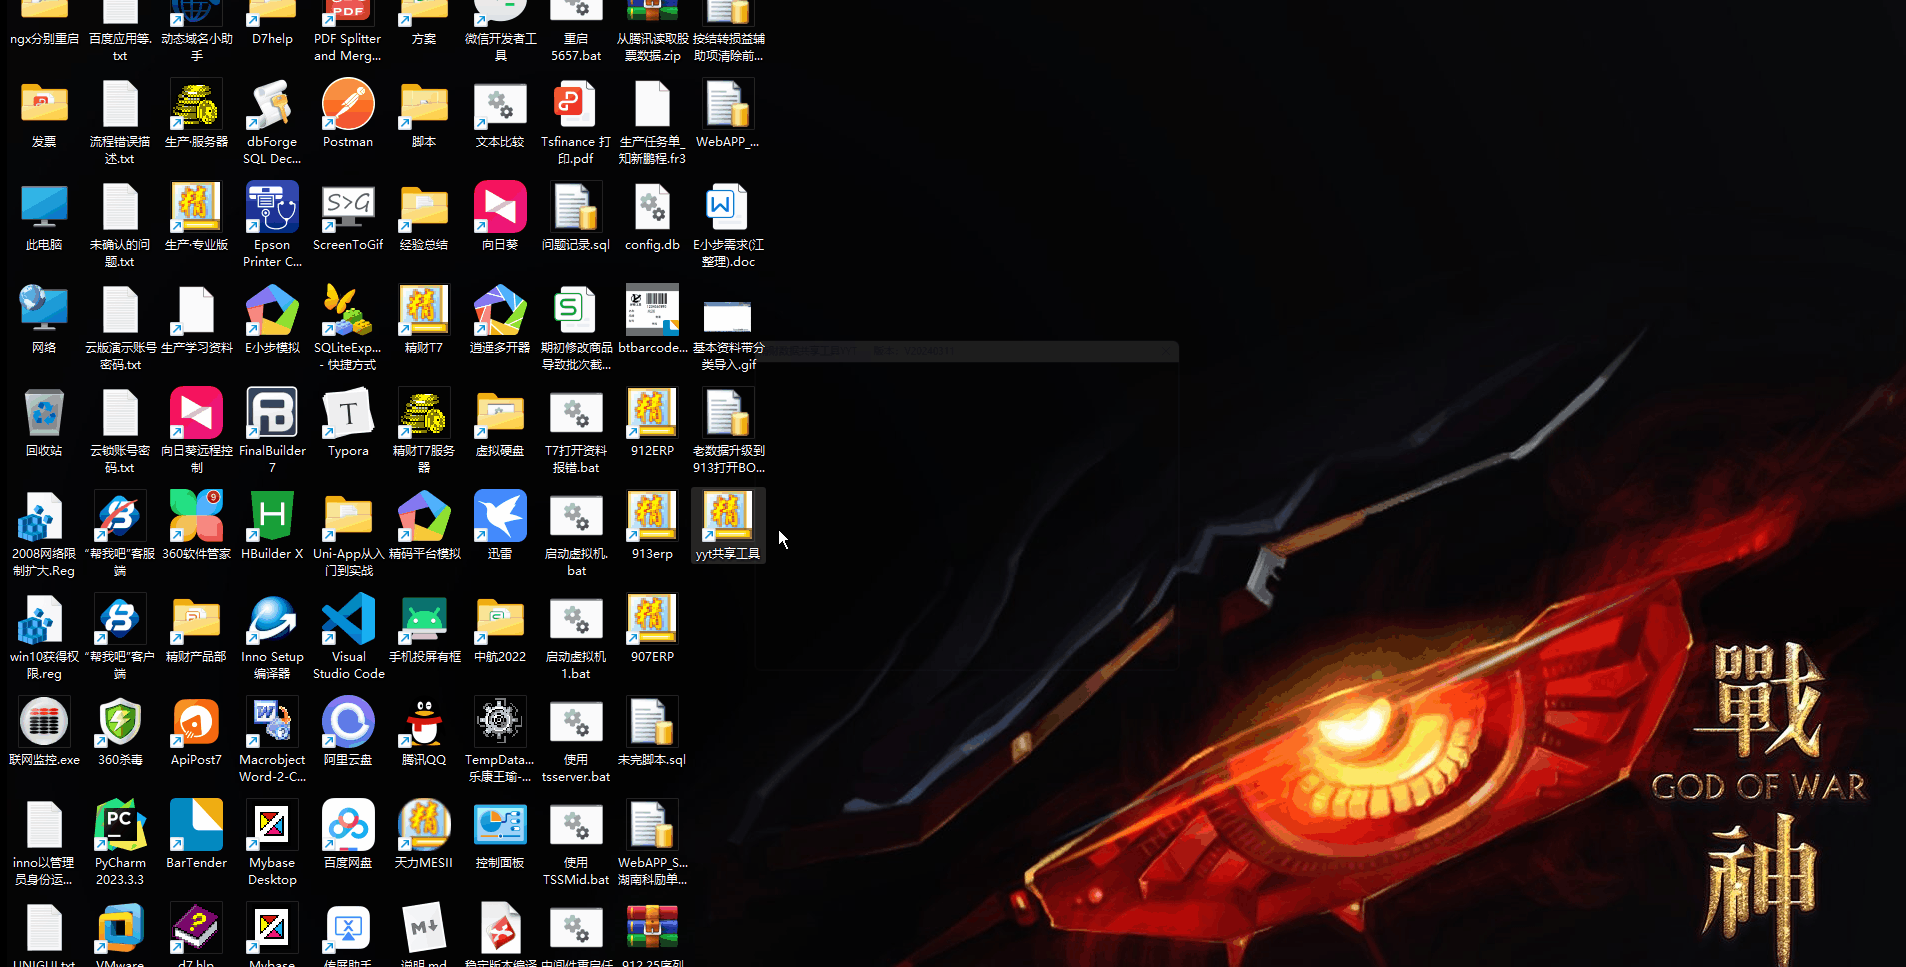
Task: Select the yyt共享工具 highlighted icon
Action: (x=728, y=517)
